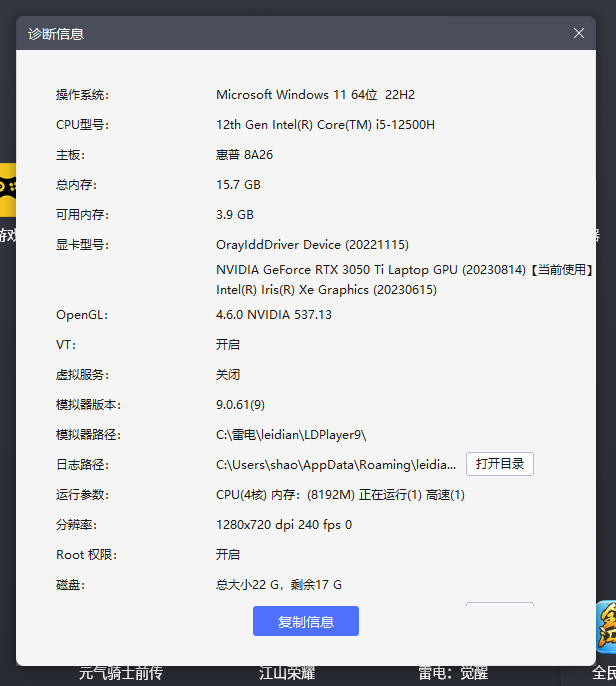
Task: Click the OpenGL label
Action: (x=82, y=315)
